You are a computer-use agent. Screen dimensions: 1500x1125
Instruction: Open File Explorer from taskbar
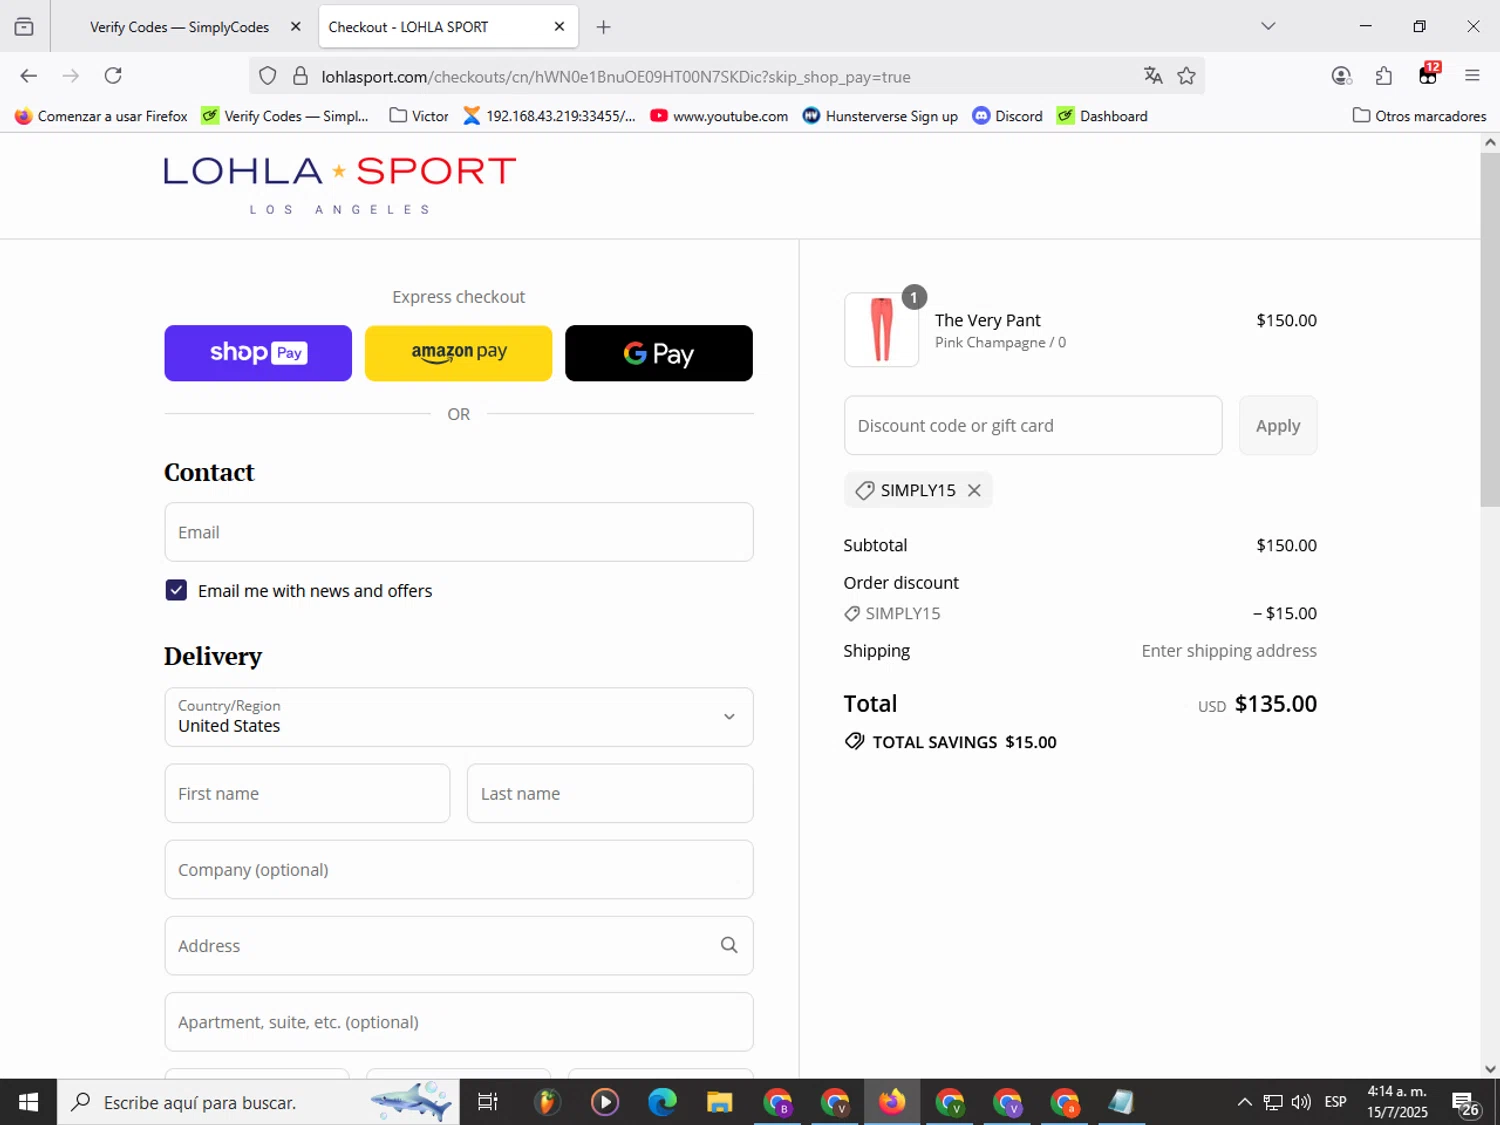tap(720, 1102)
